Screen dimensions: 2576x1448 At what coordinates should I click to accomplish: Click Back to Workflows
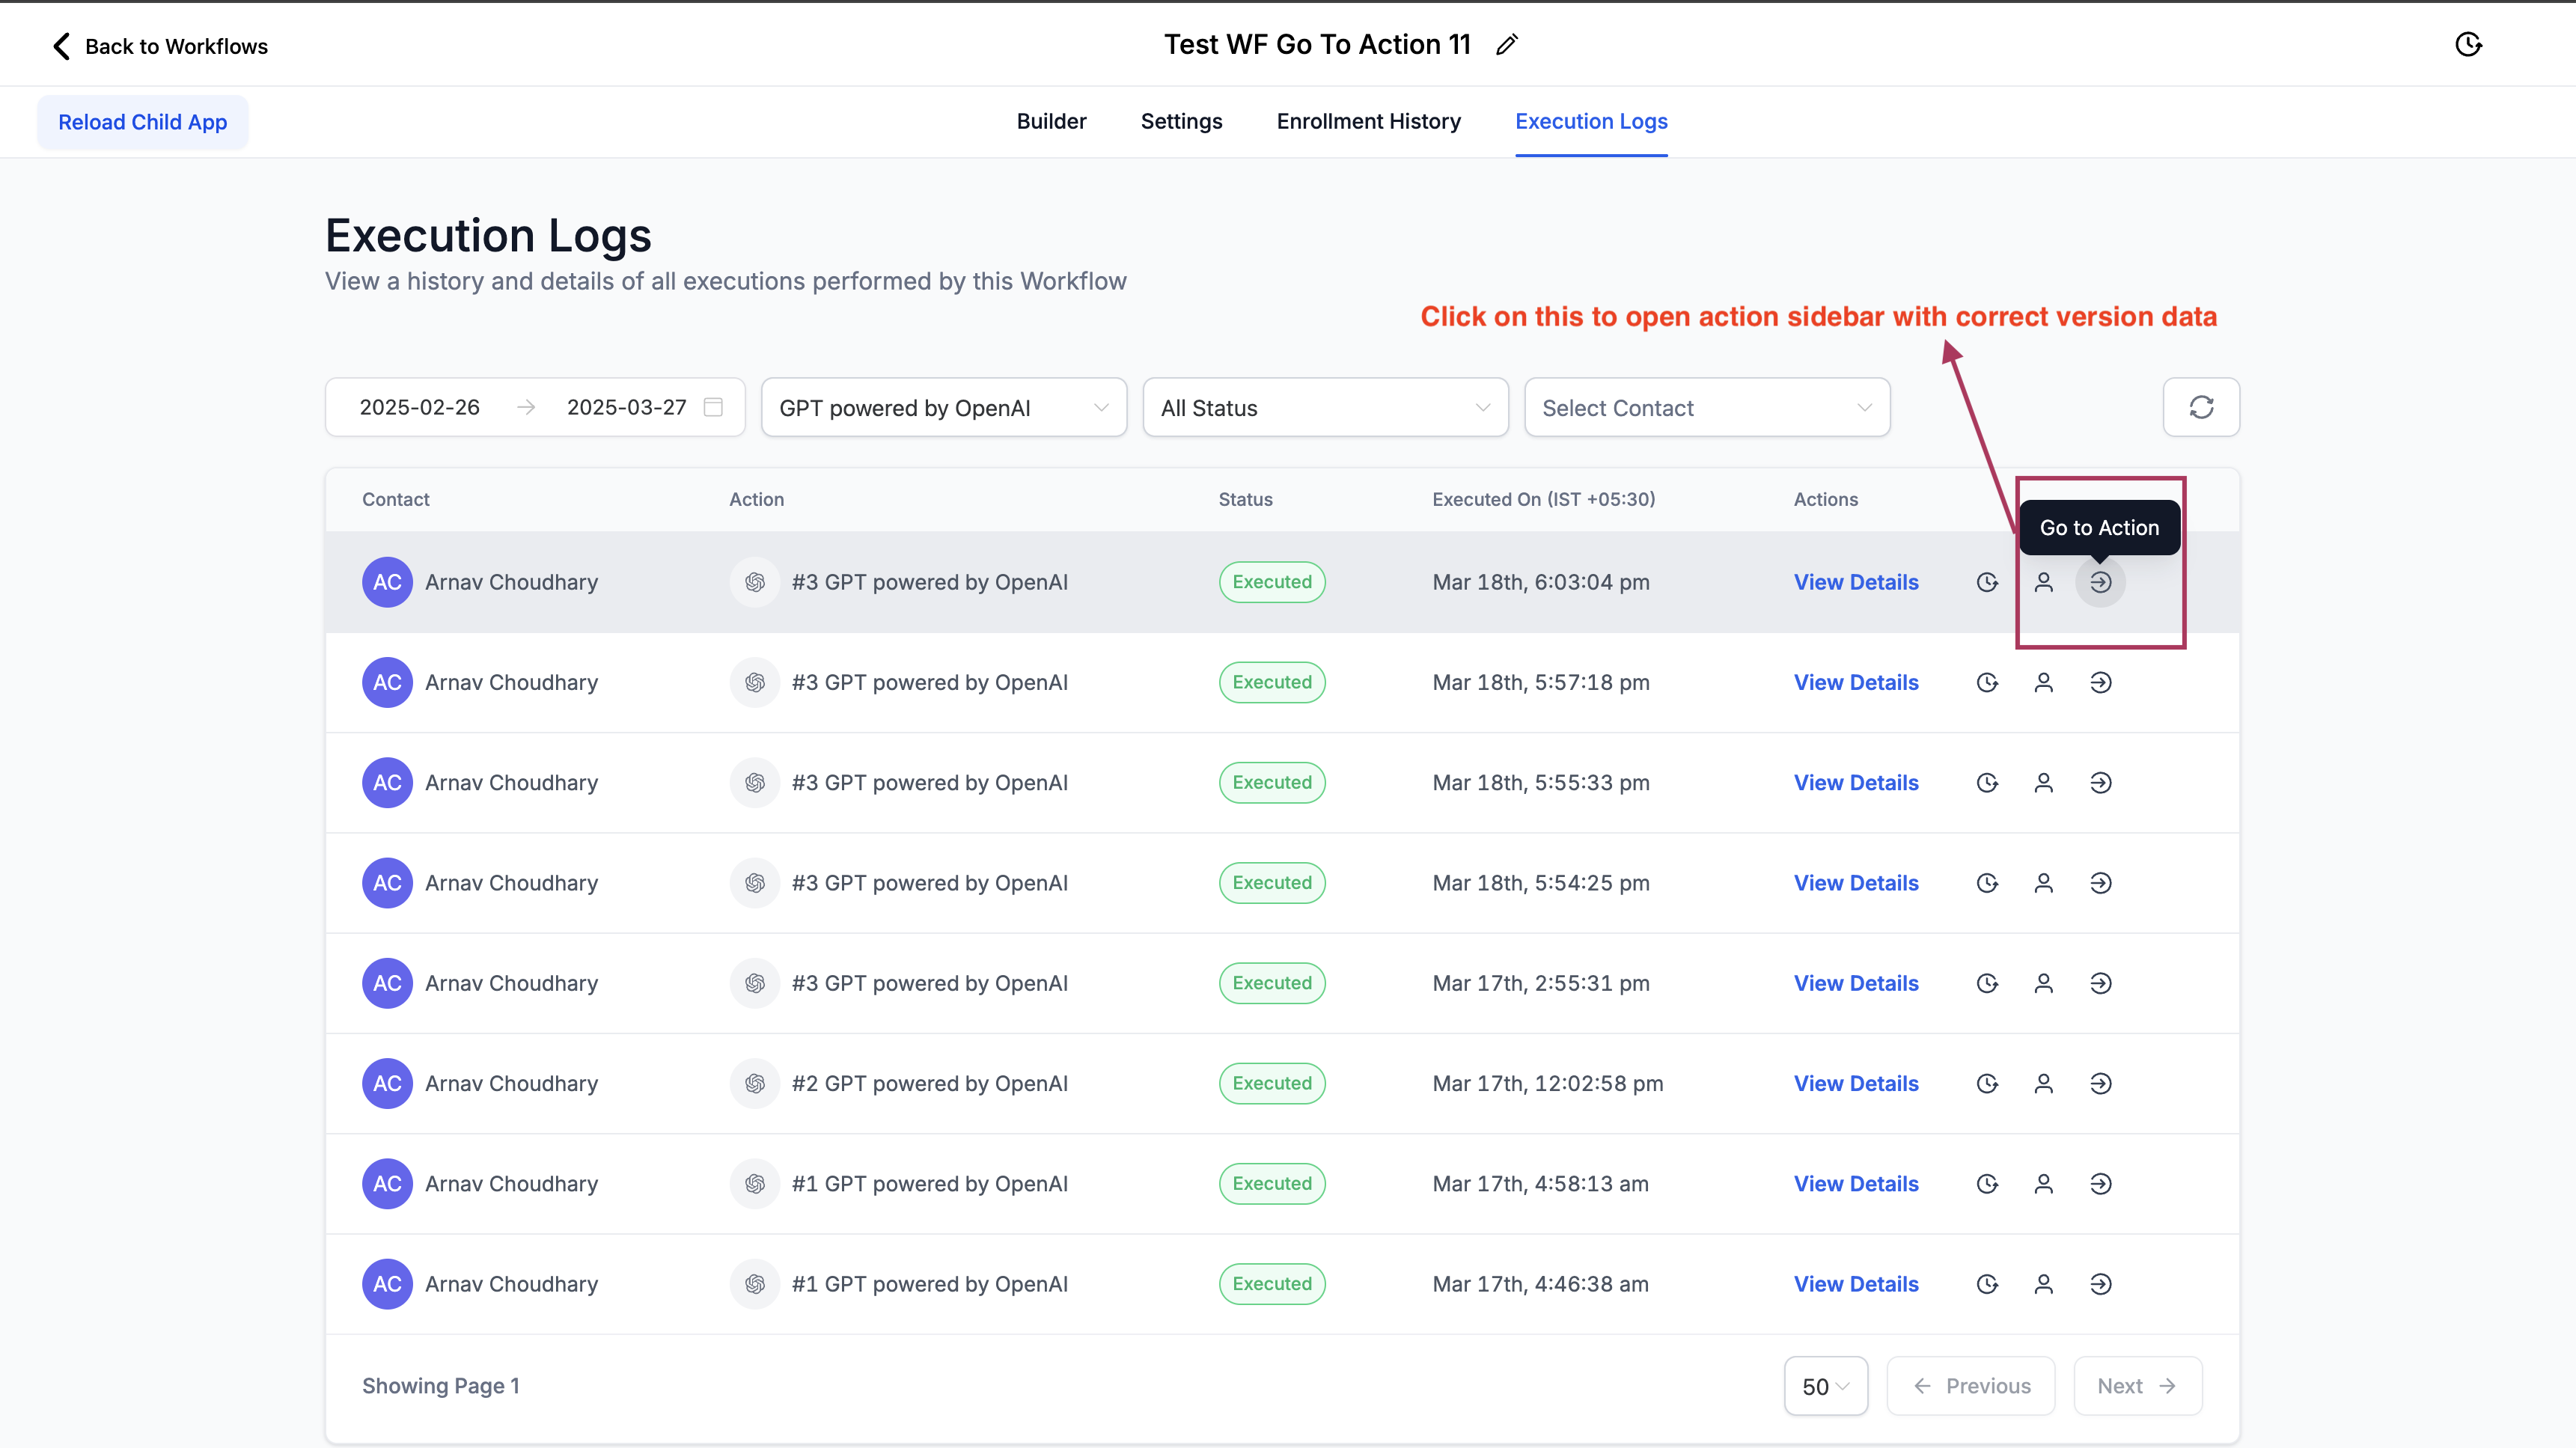(x=160, y=46)
